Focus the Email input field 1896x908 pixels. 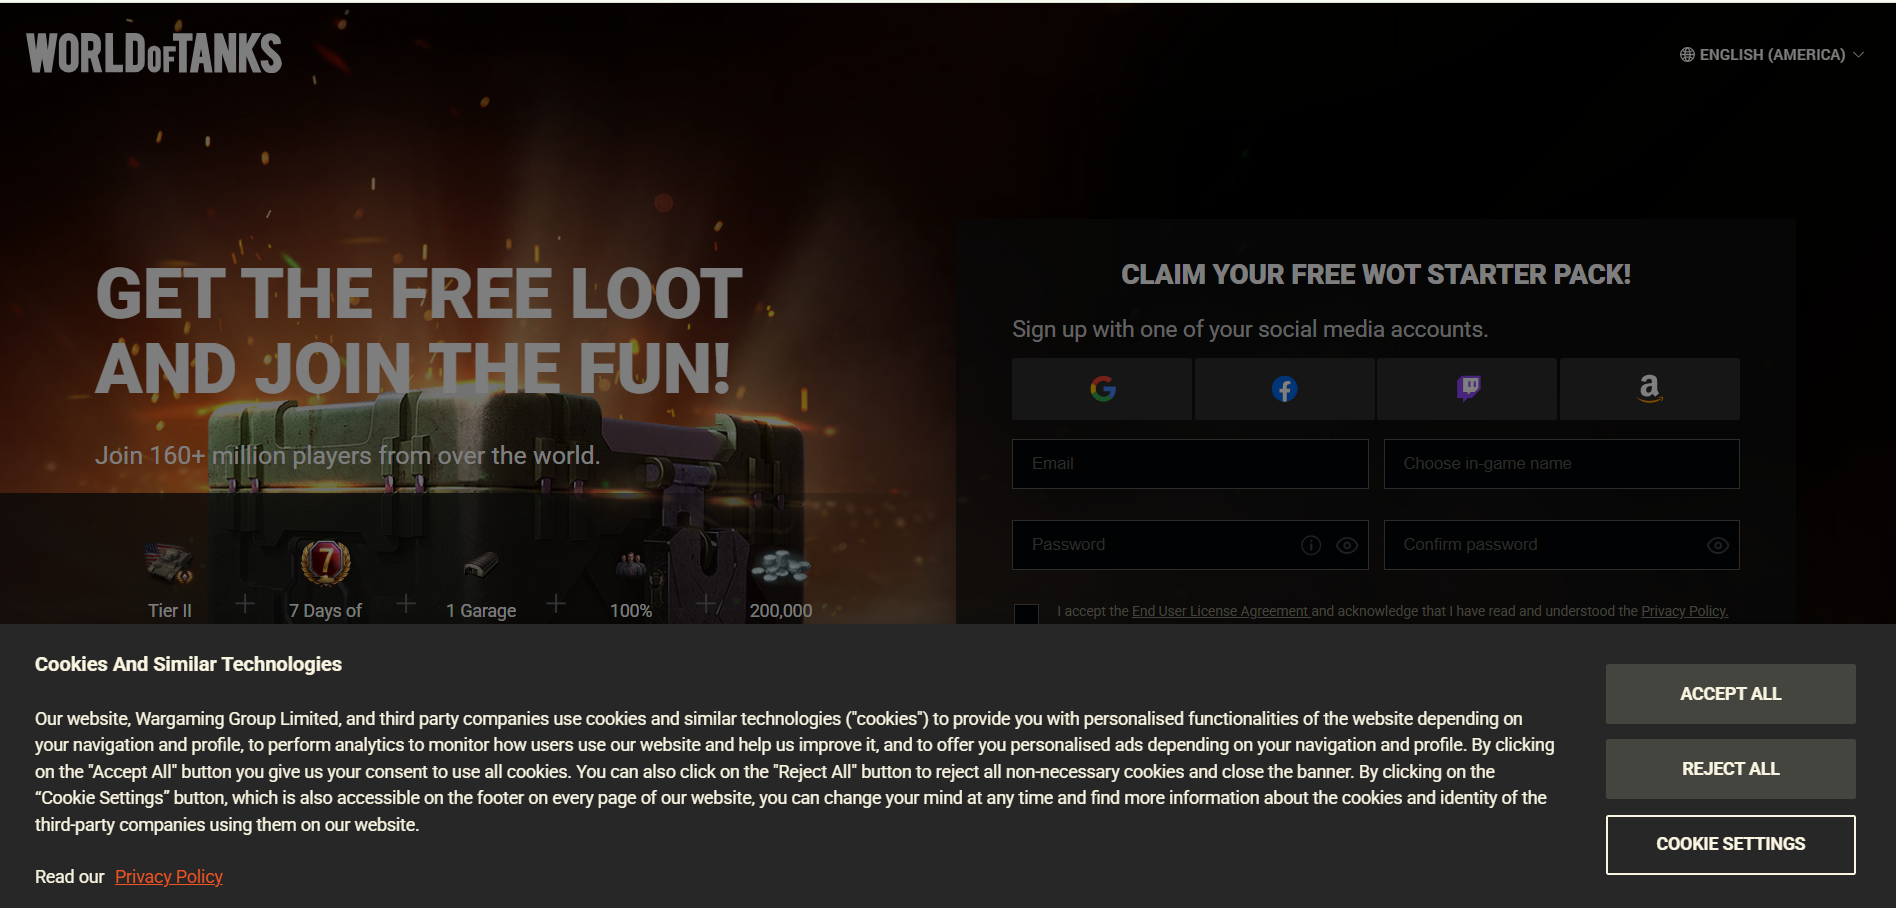click(1190, 464)
